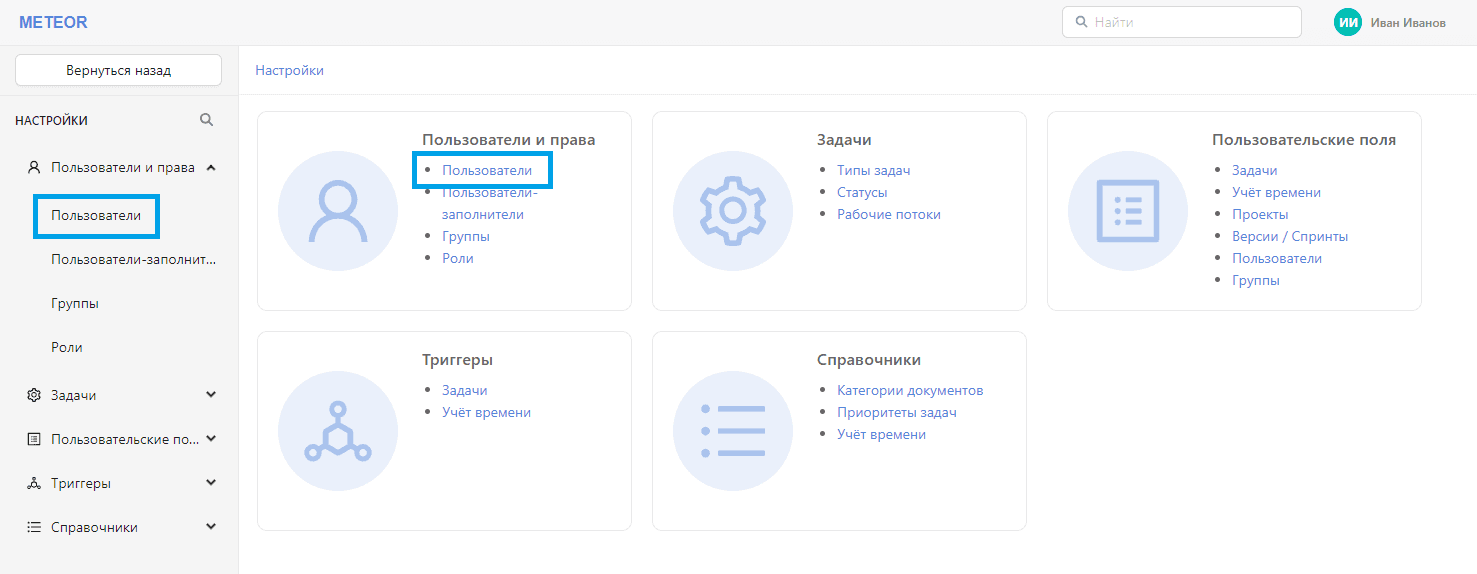Open the ИИ user avatar menu

click(1348, 22)
